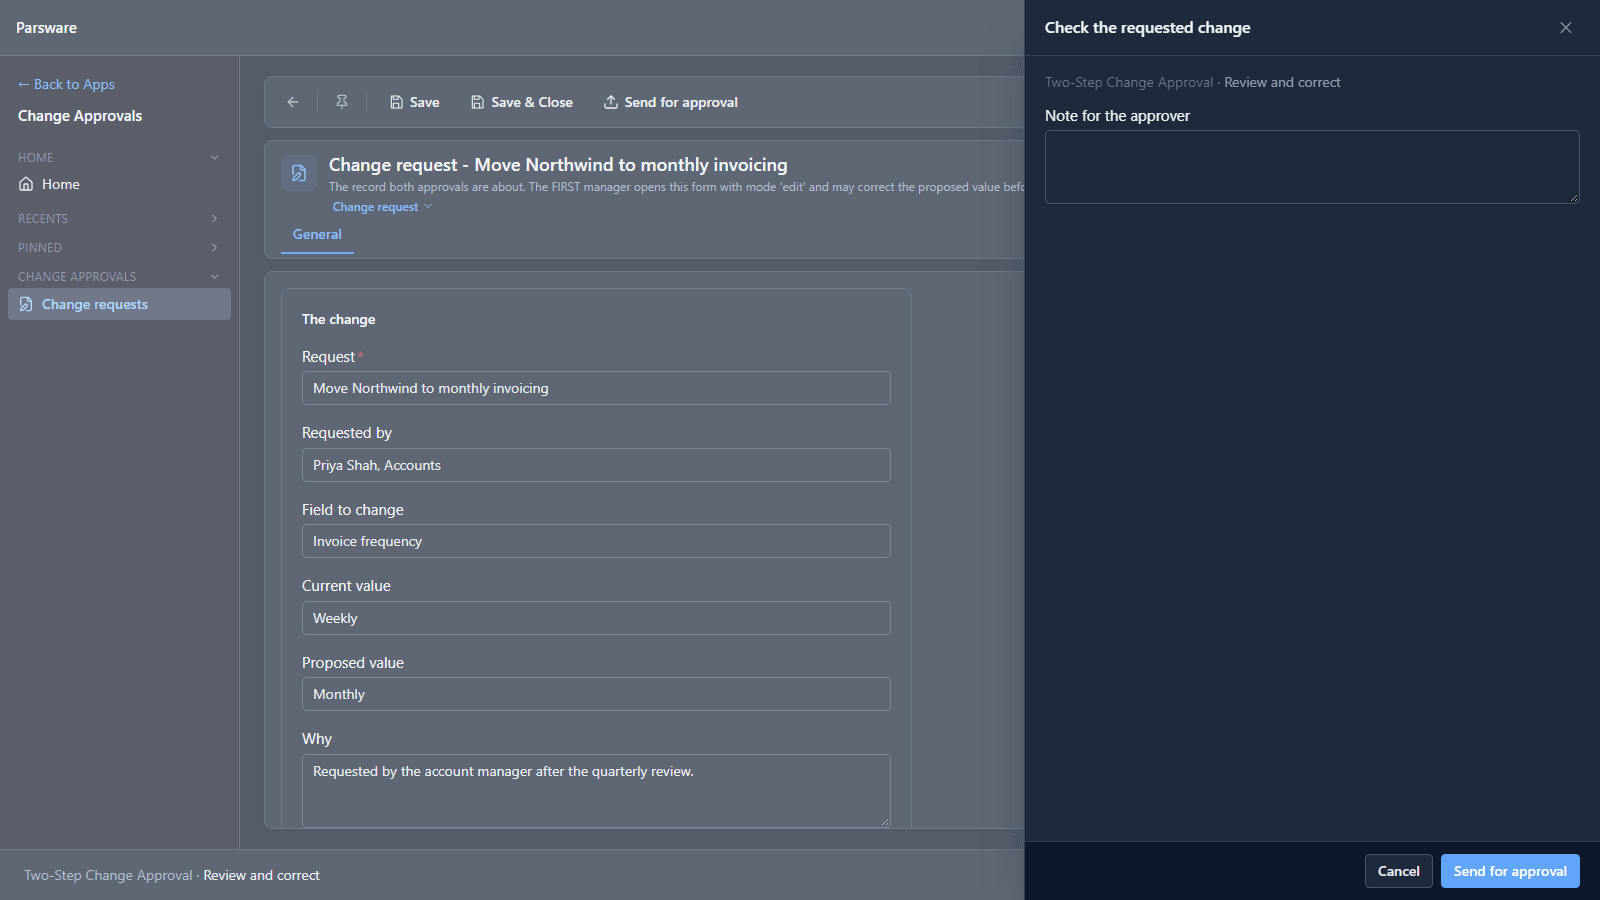
Task: Click the Home icon in the sidebar
Action: [x=26, y=184]
